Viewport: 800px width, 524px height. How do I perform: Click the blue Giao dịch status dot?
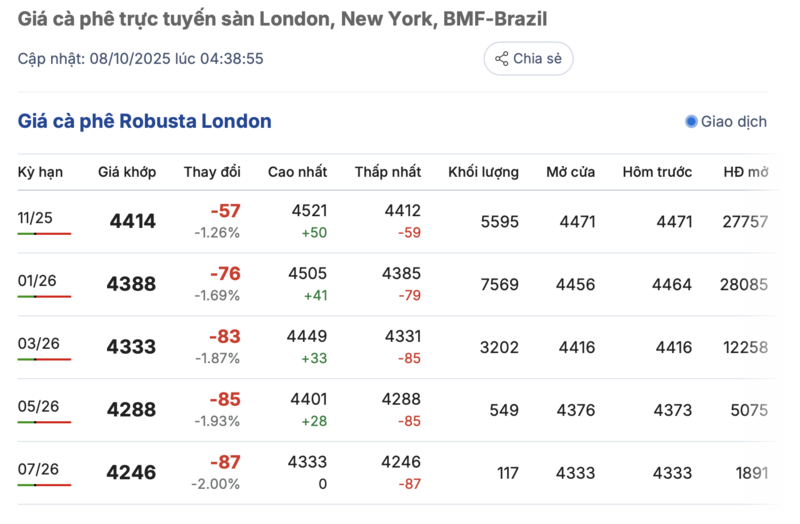(x=691, y=122)
